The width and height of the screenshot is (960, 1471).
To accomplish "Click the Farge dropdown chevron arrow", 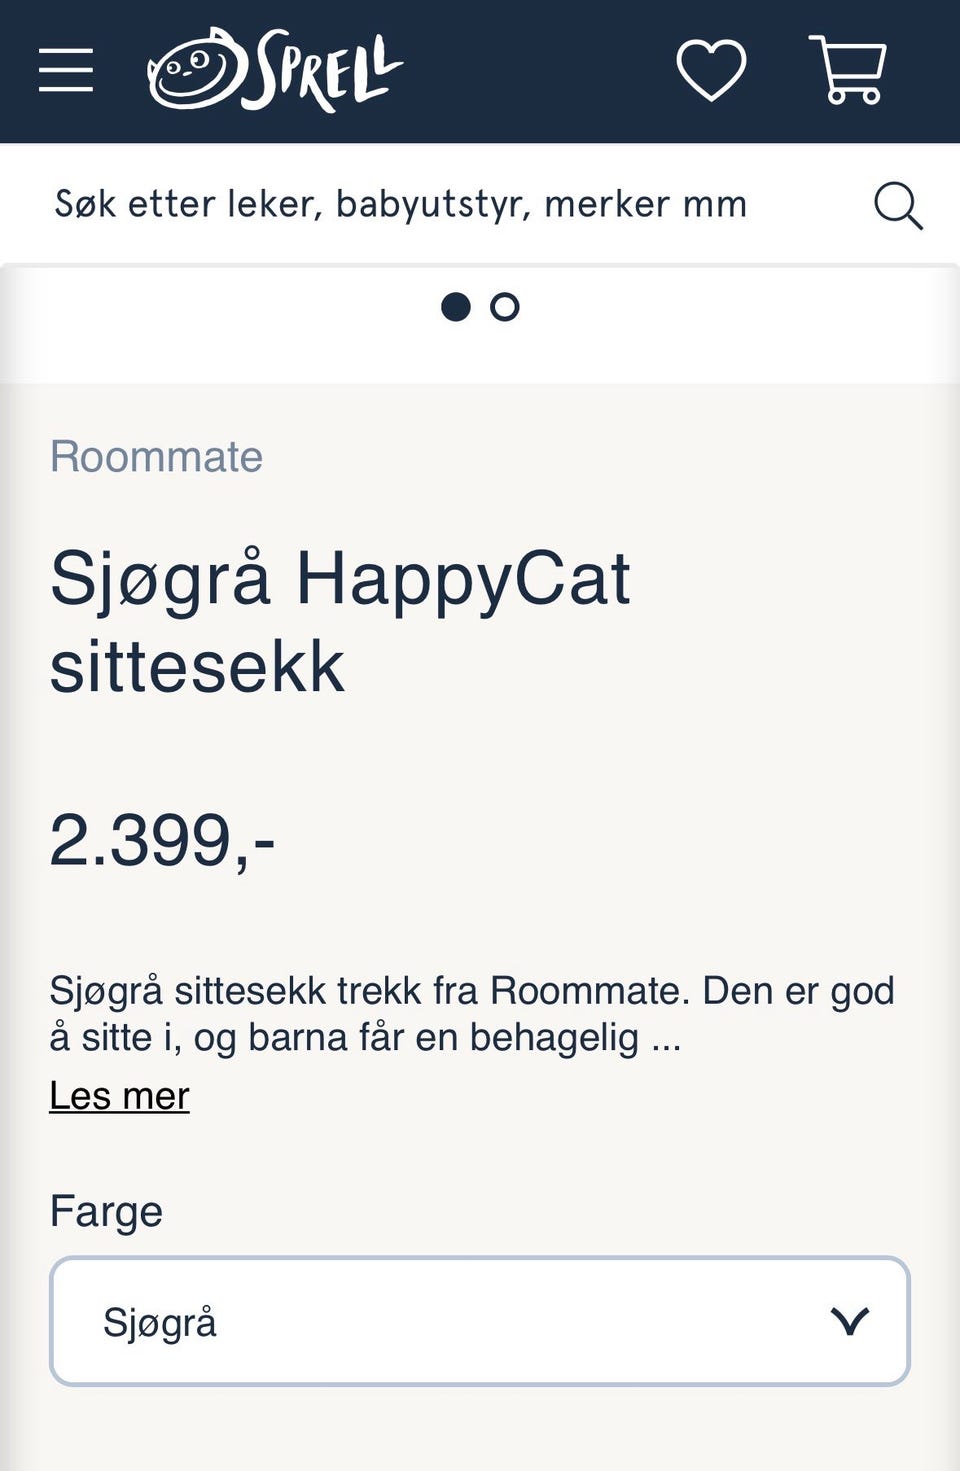I will pyautogui.click(x=850, y=1321).
